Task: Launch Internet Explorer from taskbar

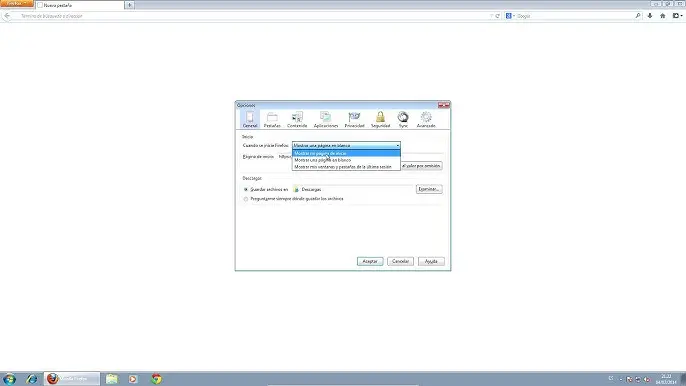Action: click(x=32, y=379)
